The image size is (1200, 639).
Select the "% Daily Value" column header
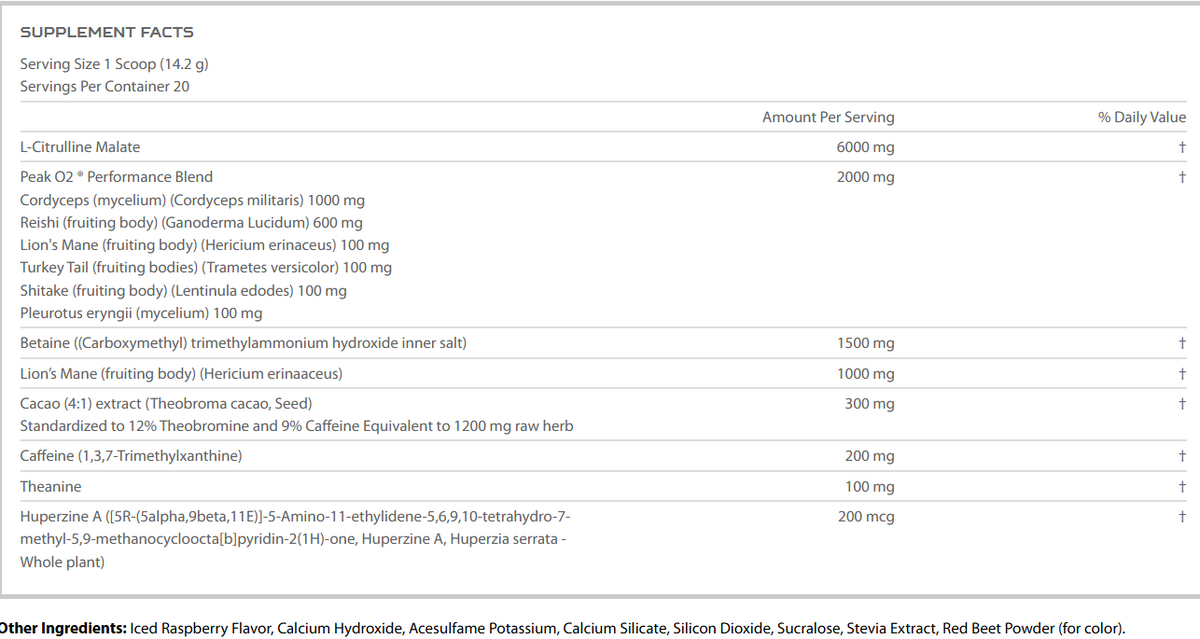[1142, 117]
